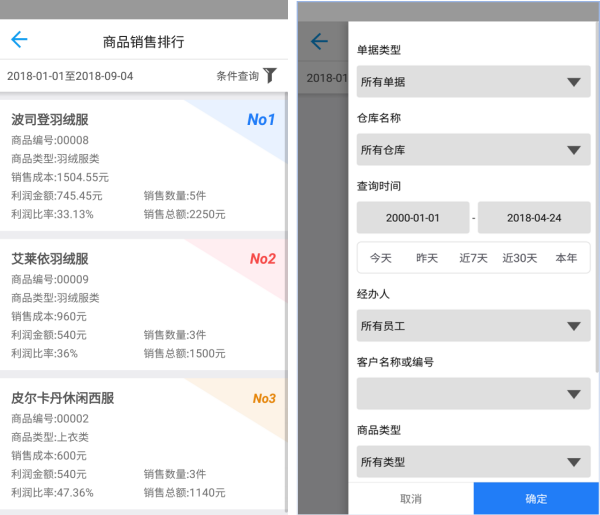Select the 昨天 quick date option
Image resolution: width=600 pixels, height=515 pixels.
pos(427,258)
